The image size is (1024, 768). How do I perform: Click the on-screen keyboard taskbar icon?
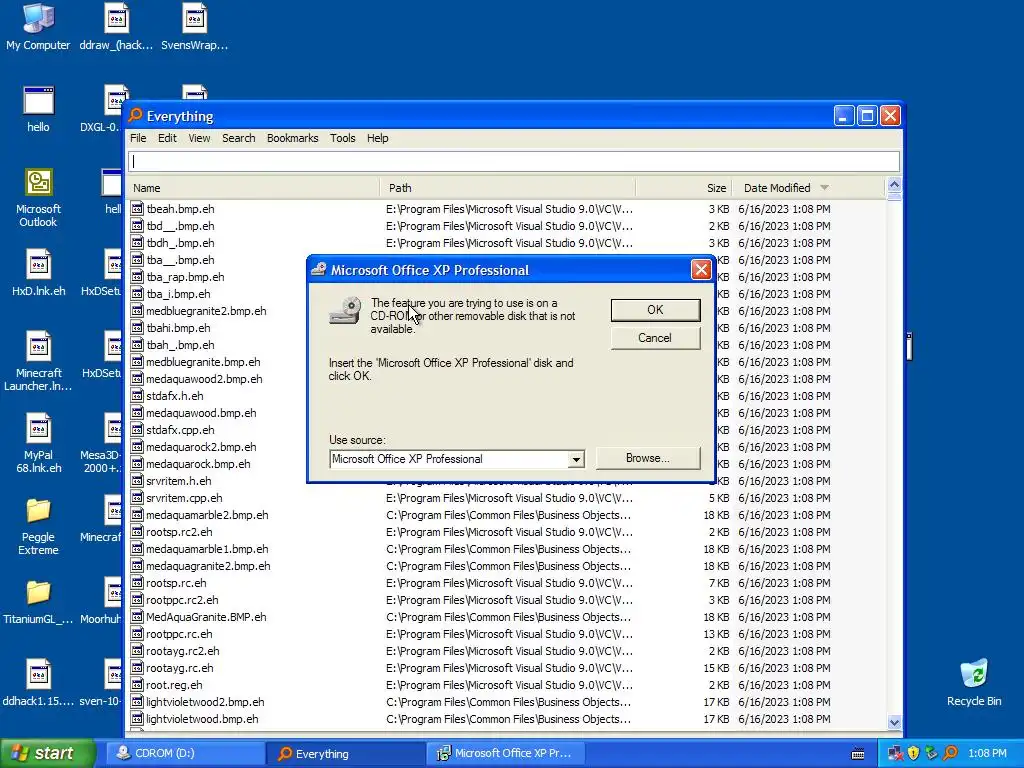click(x=858, y=754)
